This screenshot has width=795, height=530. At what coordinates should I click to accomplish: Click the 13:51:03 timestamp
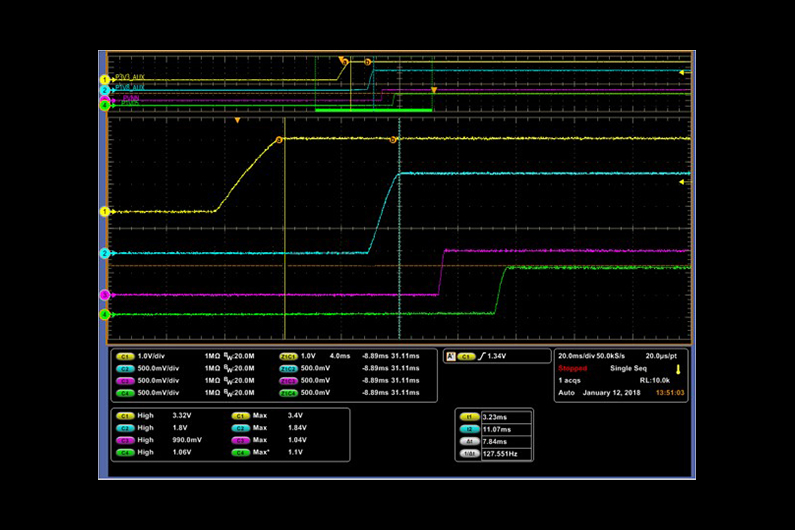pyautogui.click(x=670, y=393)
